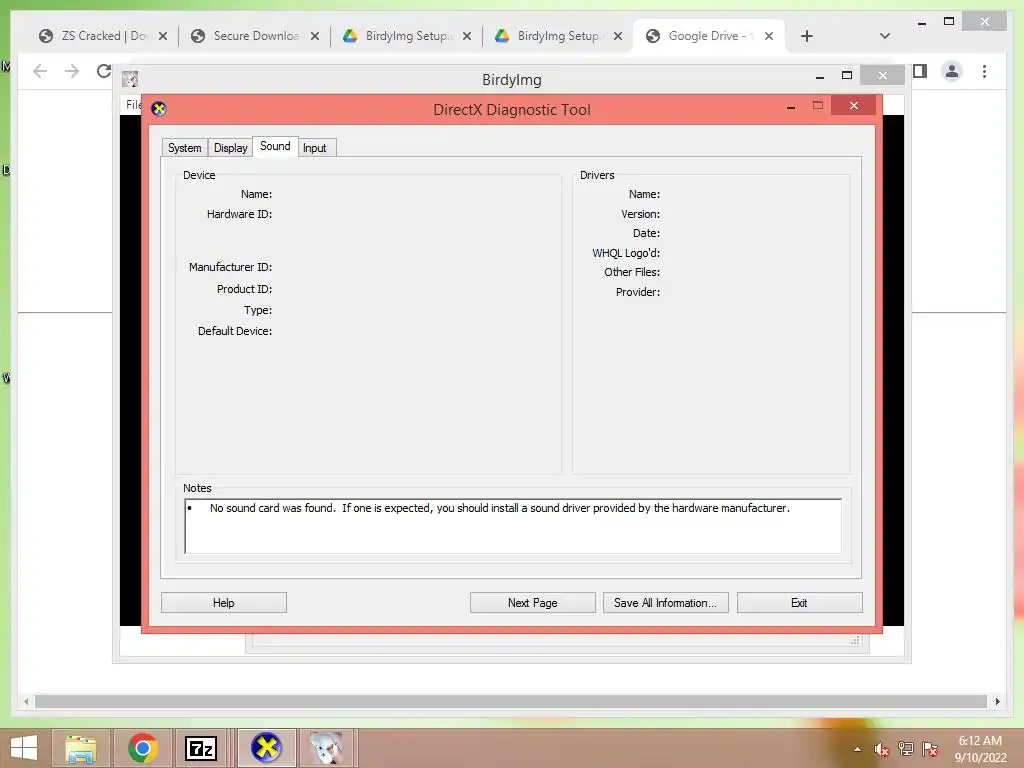The image size is (1024, 768).
Task: Close the ZS Cracked browser tab
Action: click(163, 36)
